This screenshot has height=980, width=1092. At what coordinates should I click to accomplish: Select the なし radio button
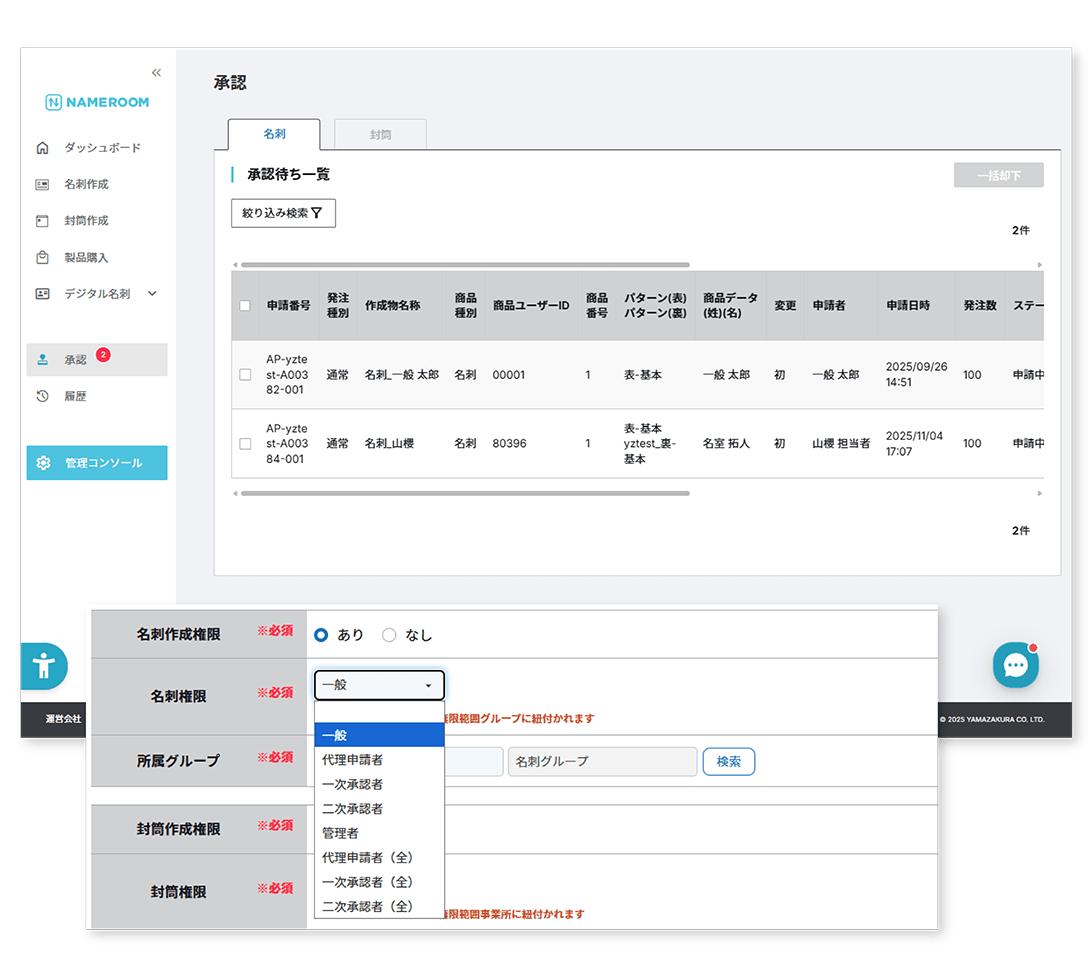pos(389,635)
